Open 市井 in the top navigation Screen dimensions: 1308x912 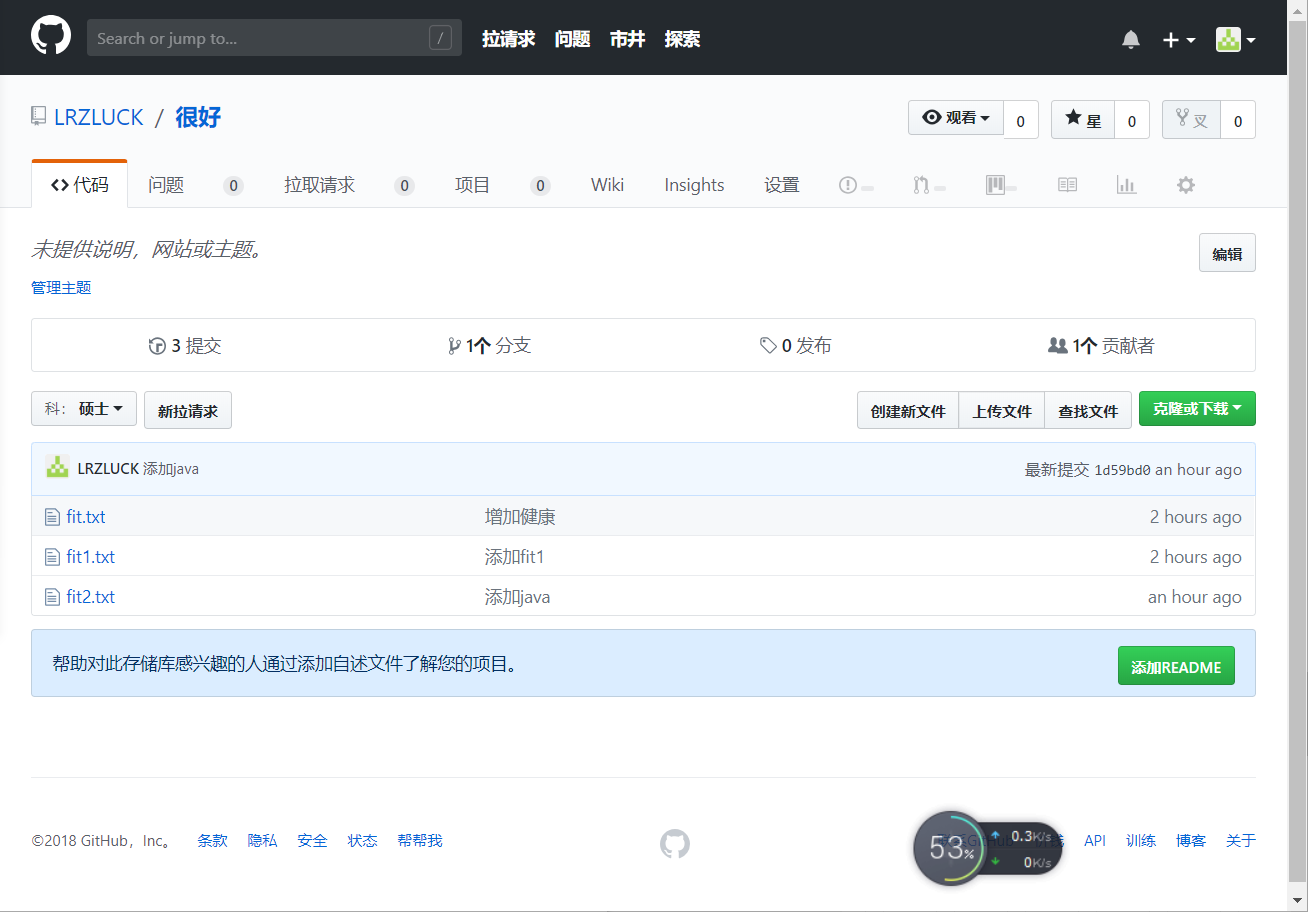tap(627, 39)
